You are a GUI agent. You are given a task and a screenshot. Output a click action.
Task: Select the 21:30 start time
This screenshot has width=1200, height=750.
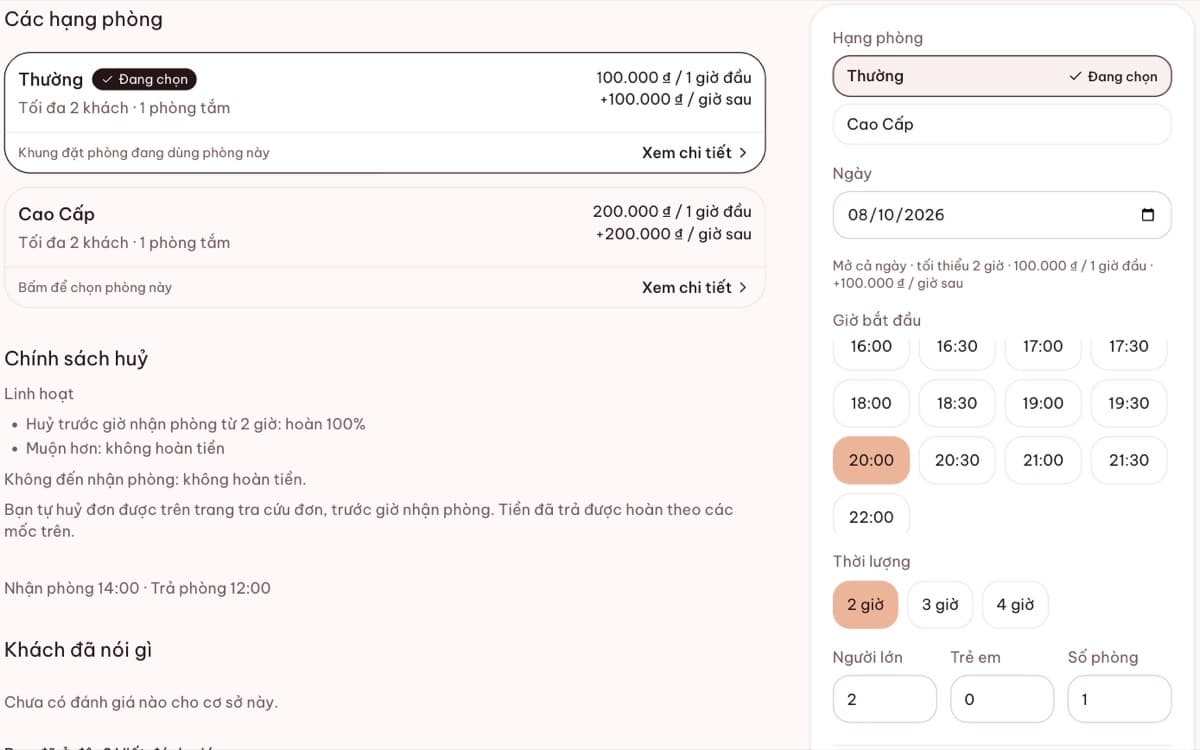click(x=1129, y=460)
